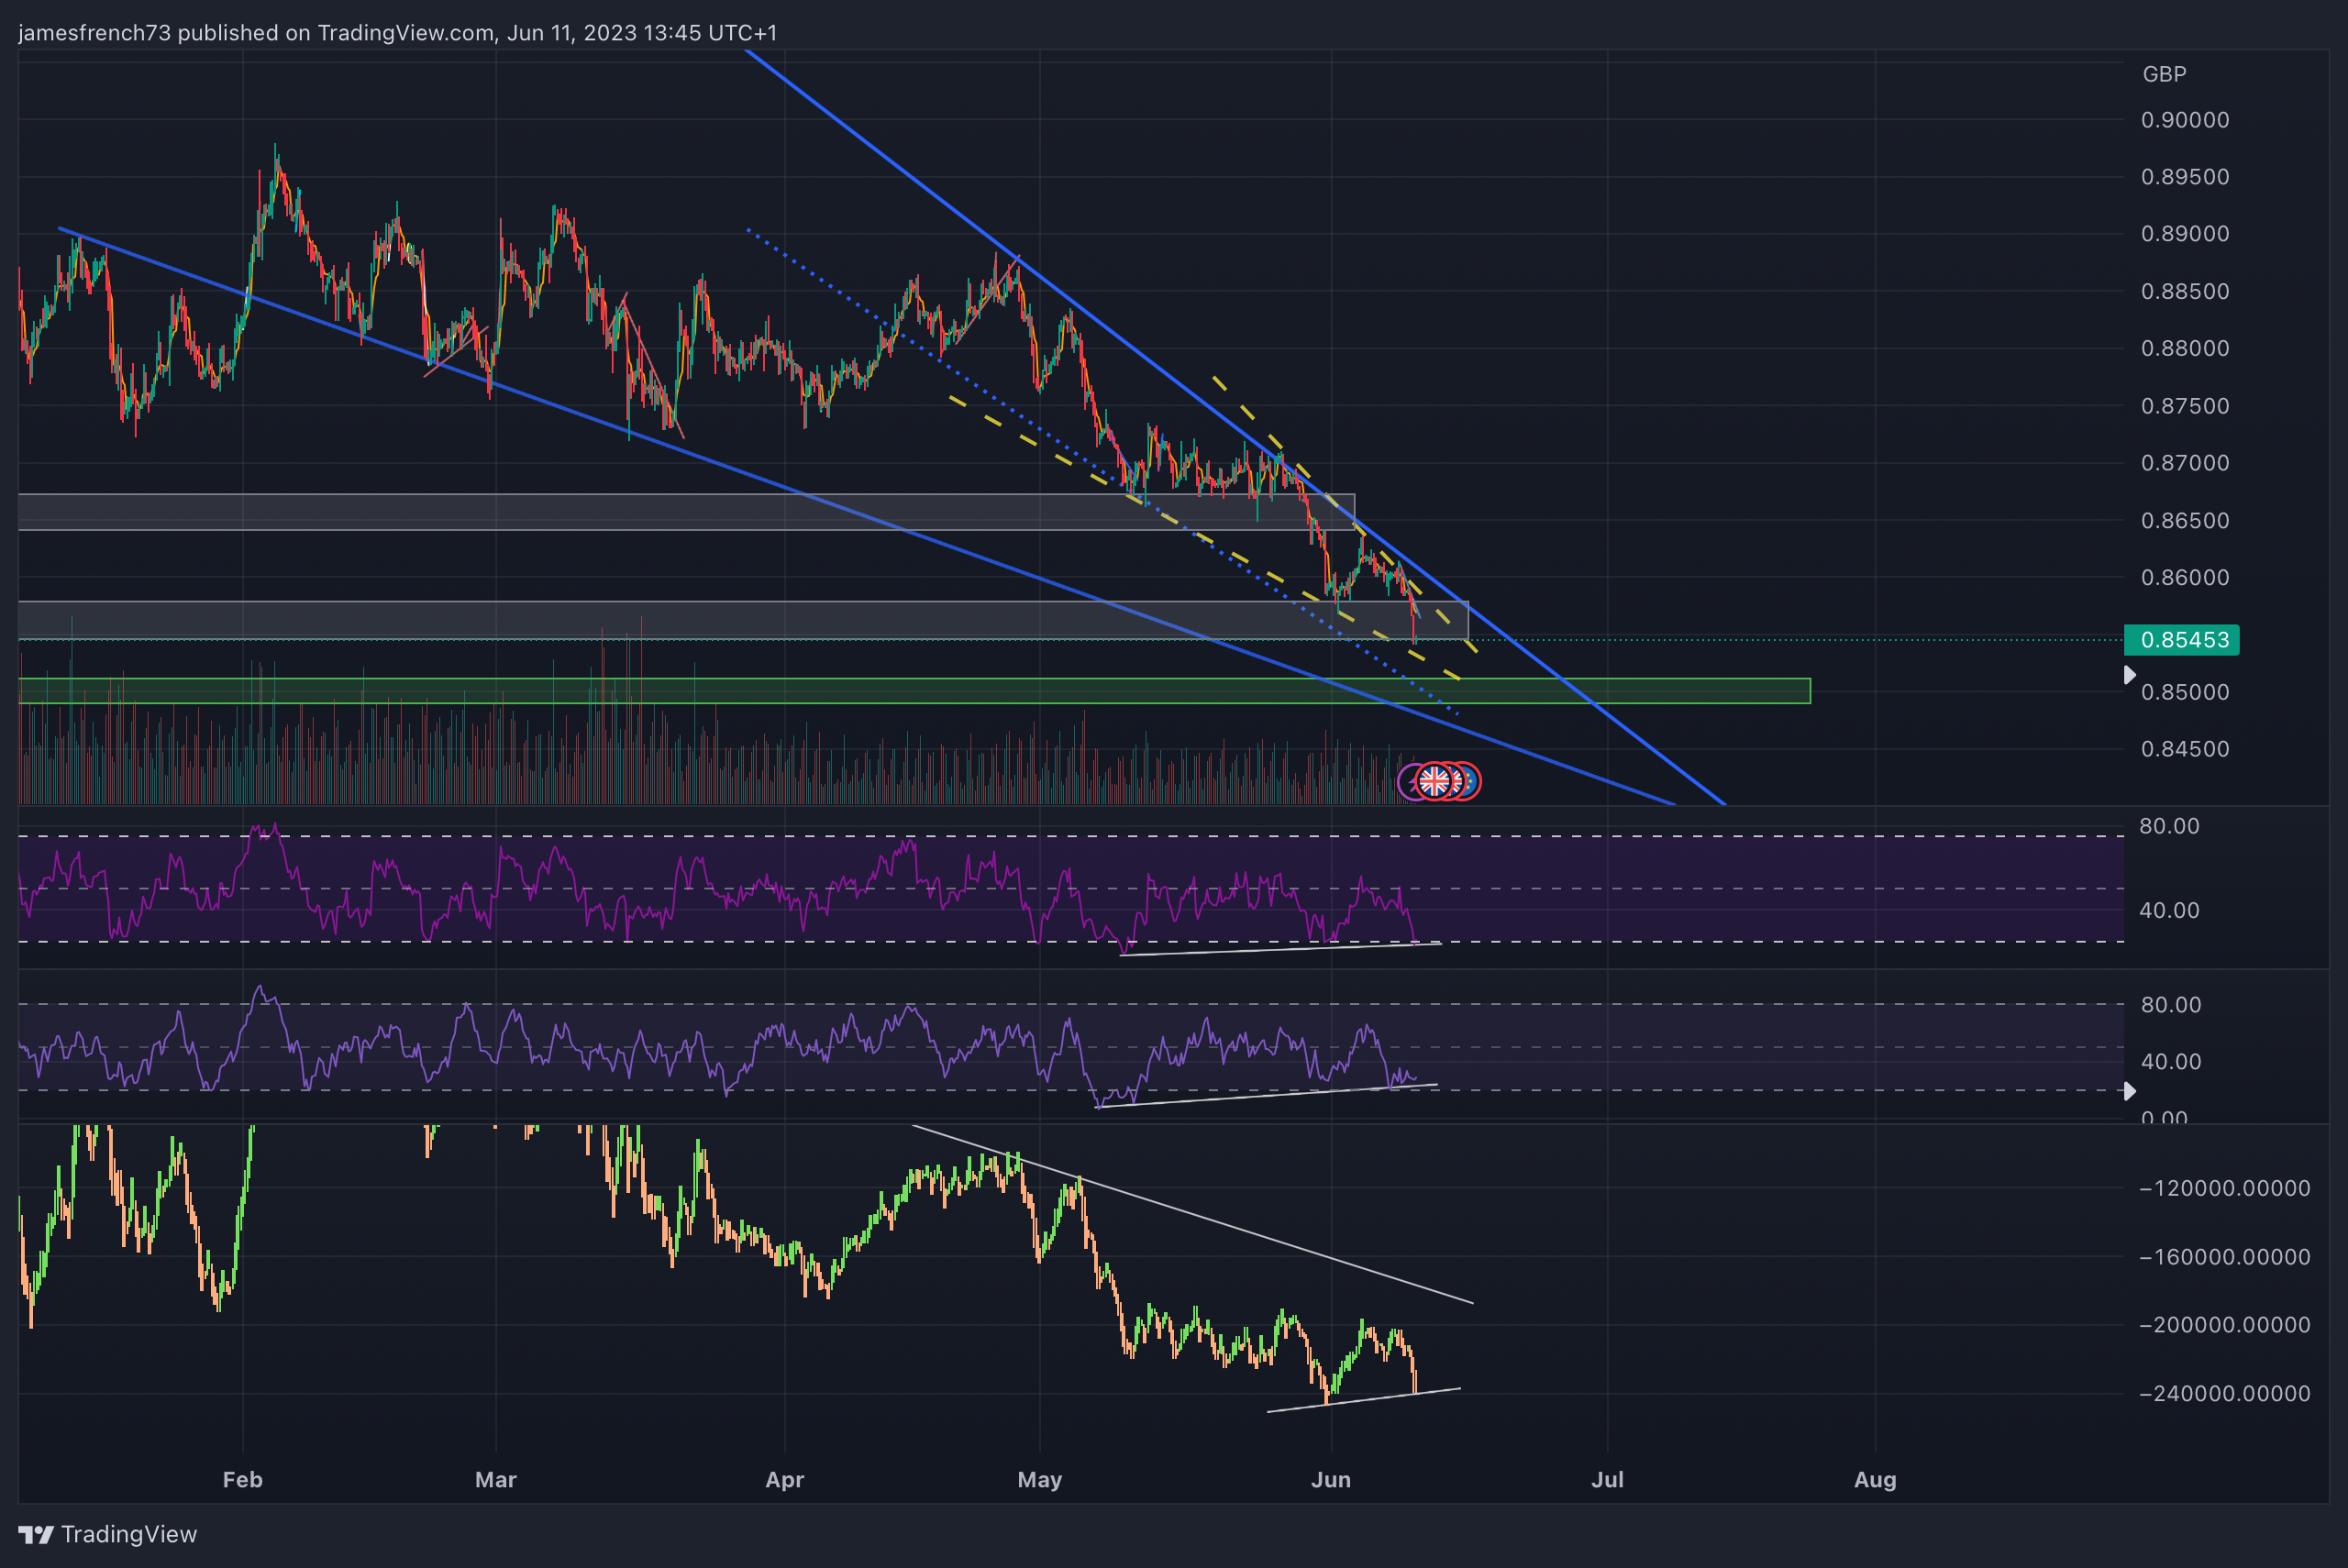Click the 0.86500 price scale label
Image resolution: width=2348 pixels, height=1568 pixels.
(2185, 521)
